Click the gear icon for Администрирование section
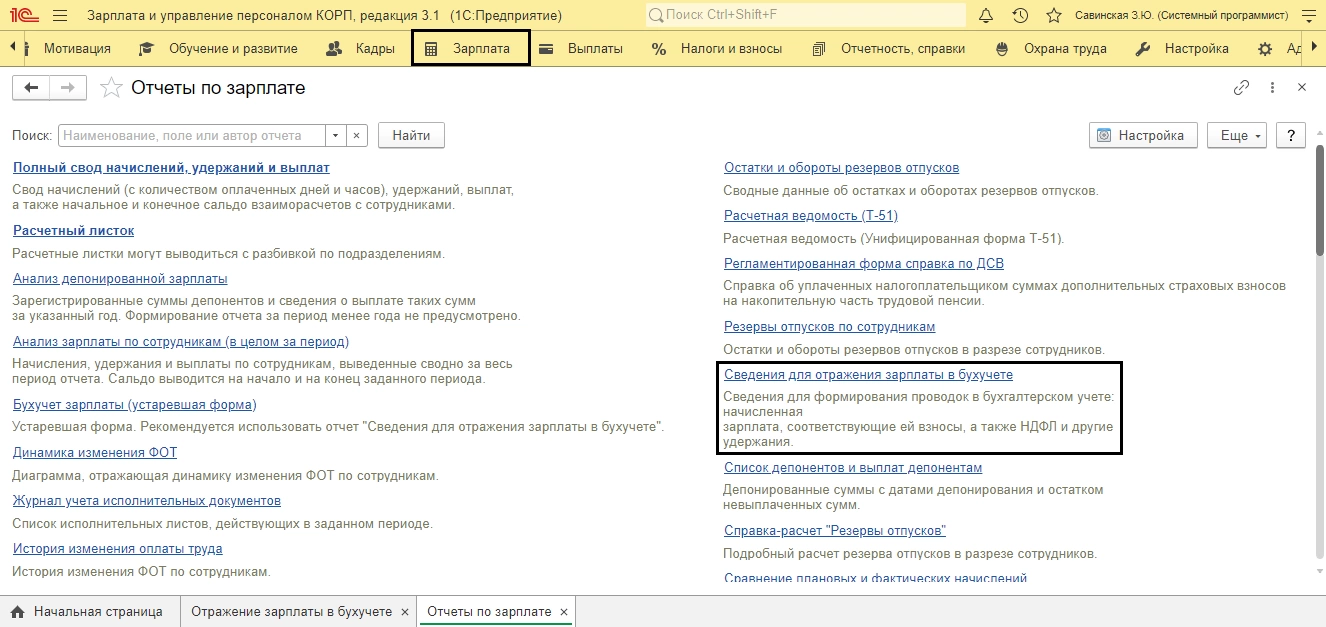Viewport: 1326px width, 627px height. 1265,48
